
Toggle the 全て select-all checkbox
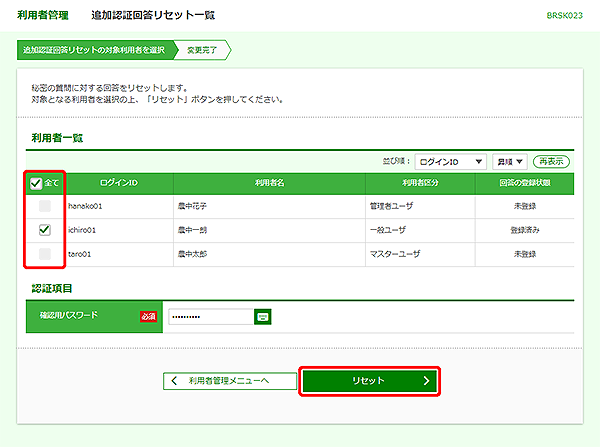pos(36,183)
